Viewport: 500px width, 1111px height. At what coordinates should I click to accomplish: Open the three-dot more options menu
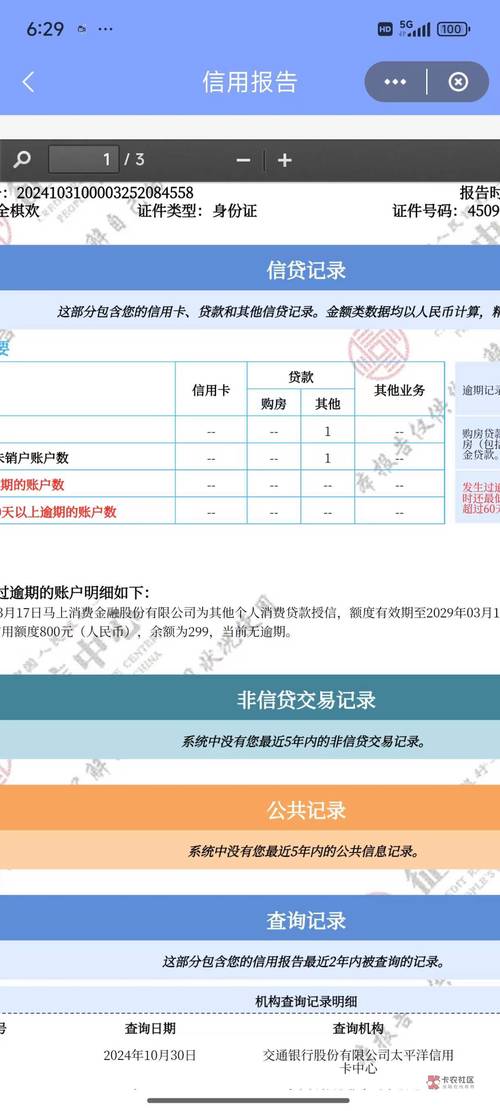click(395, 82)
